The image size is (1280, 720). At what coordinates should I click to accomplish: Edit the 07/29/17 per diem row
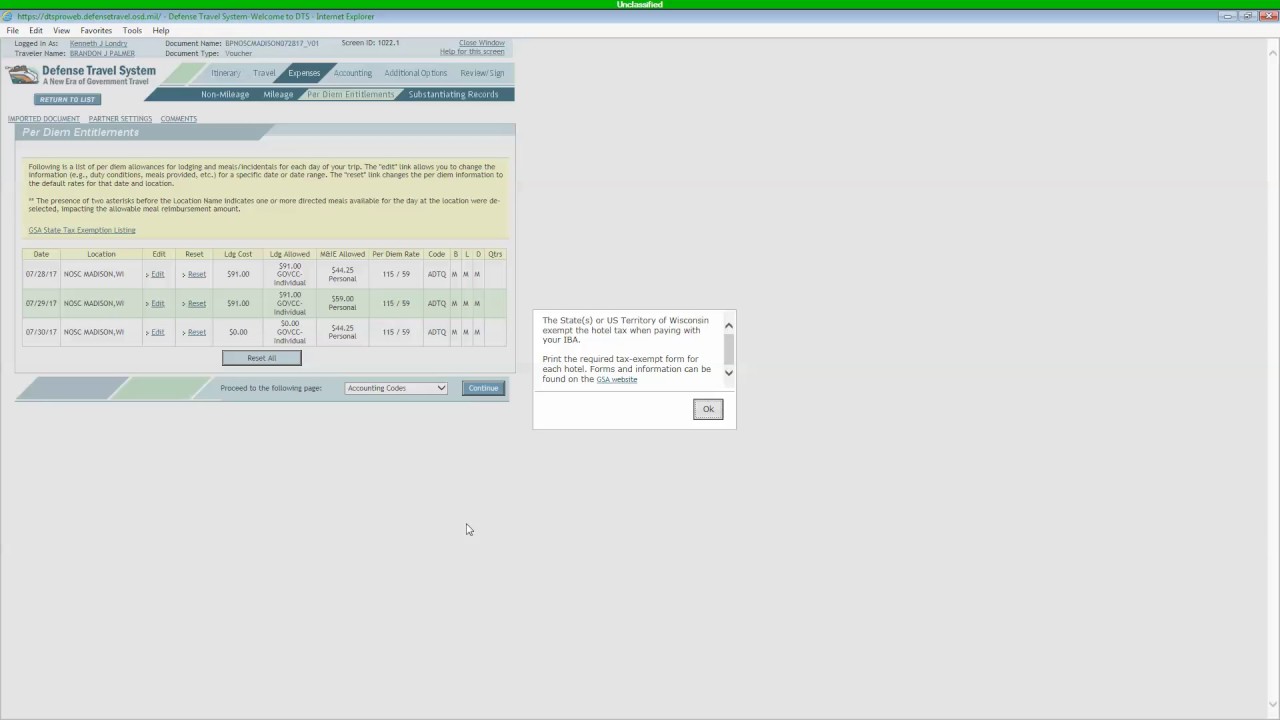[x=157, y=303]
